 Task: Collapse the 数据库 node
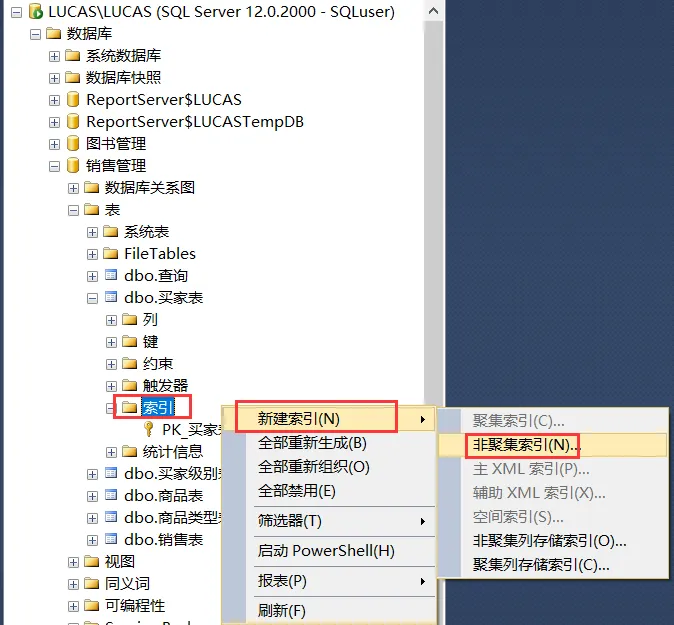click(x=35, y=35)
